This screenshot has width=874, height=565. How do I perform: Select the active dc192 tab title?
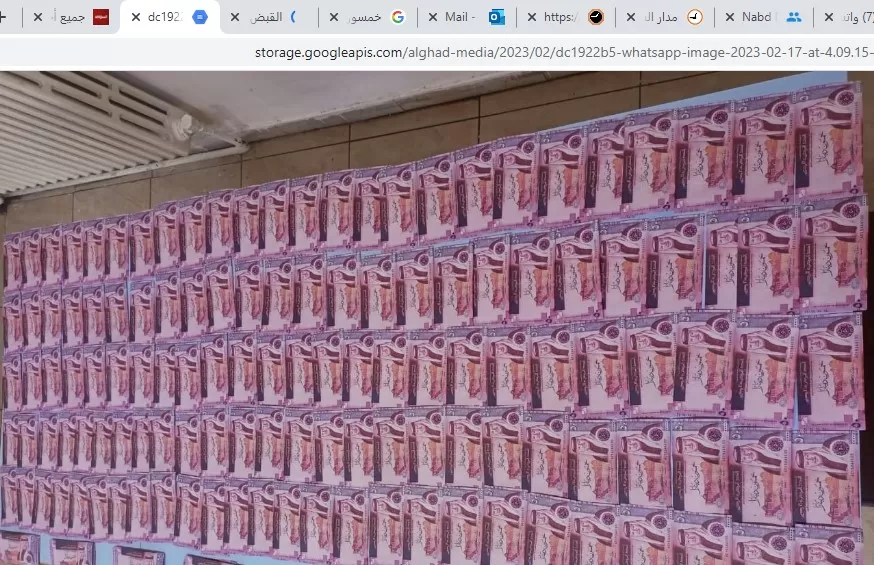coord(165,17)
